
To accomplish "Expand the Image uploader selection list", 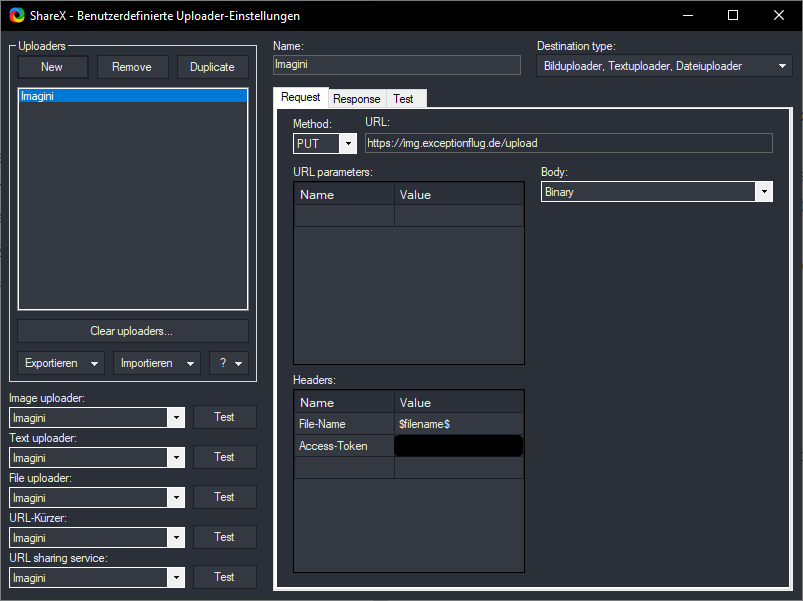I will click(x=176, y=417).
